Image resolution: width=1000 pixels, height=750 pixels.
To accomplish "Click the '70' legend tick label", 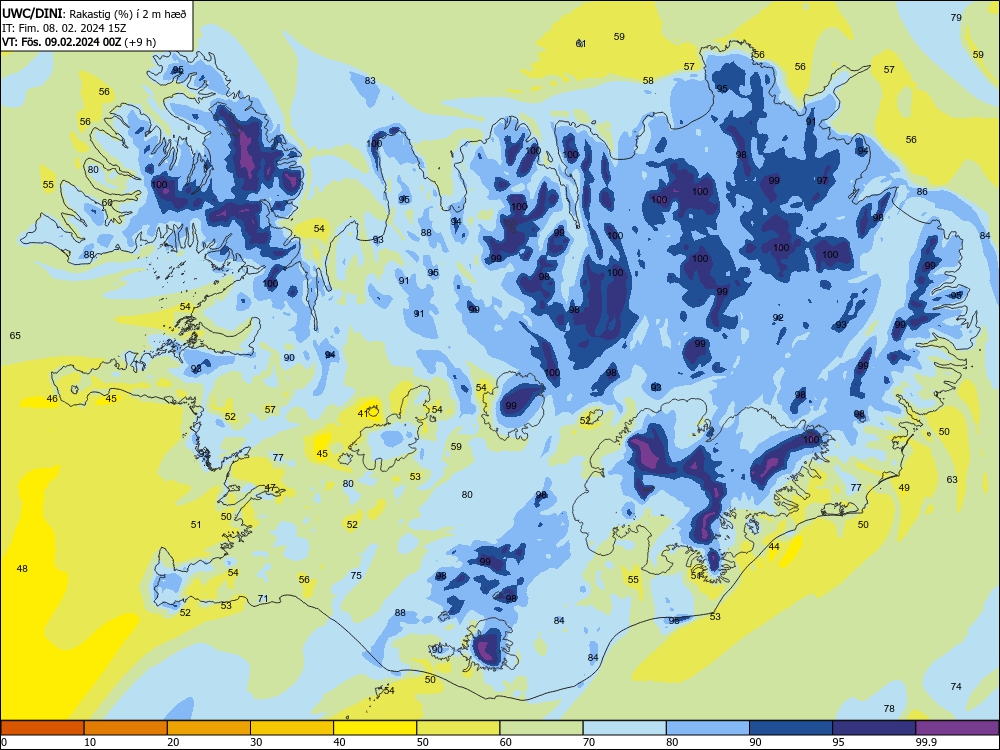I will pyautogui.click(x=589, y=742).
